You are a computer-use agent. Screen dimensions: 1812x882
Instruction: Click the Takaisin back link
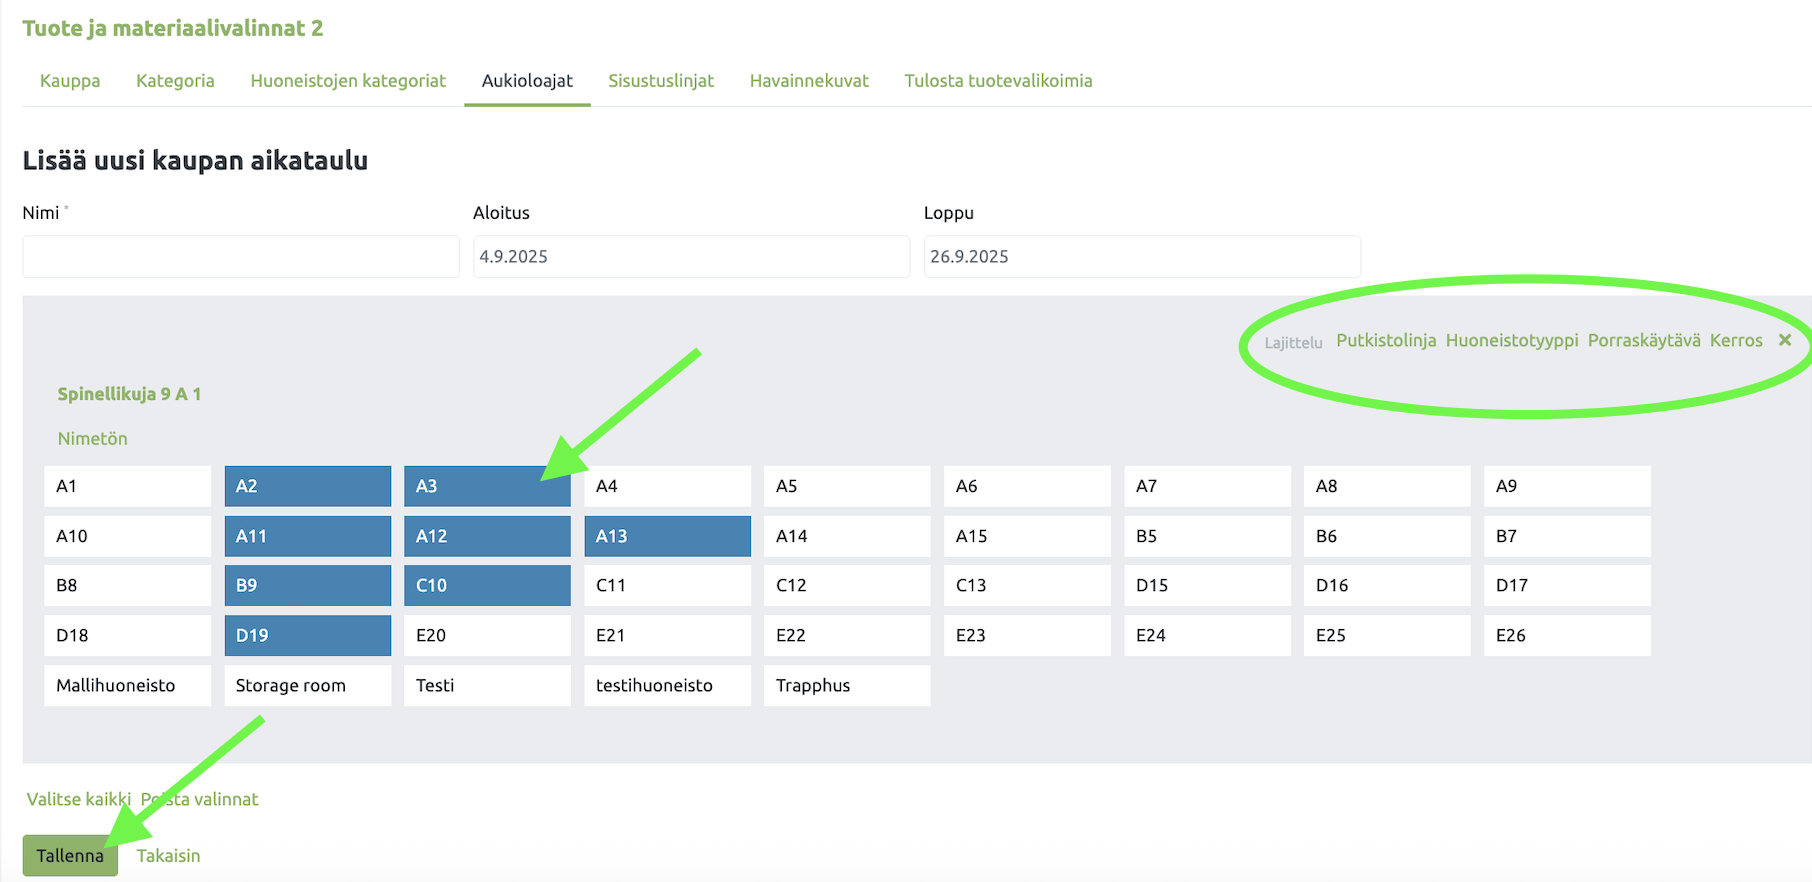click(168, 855)
